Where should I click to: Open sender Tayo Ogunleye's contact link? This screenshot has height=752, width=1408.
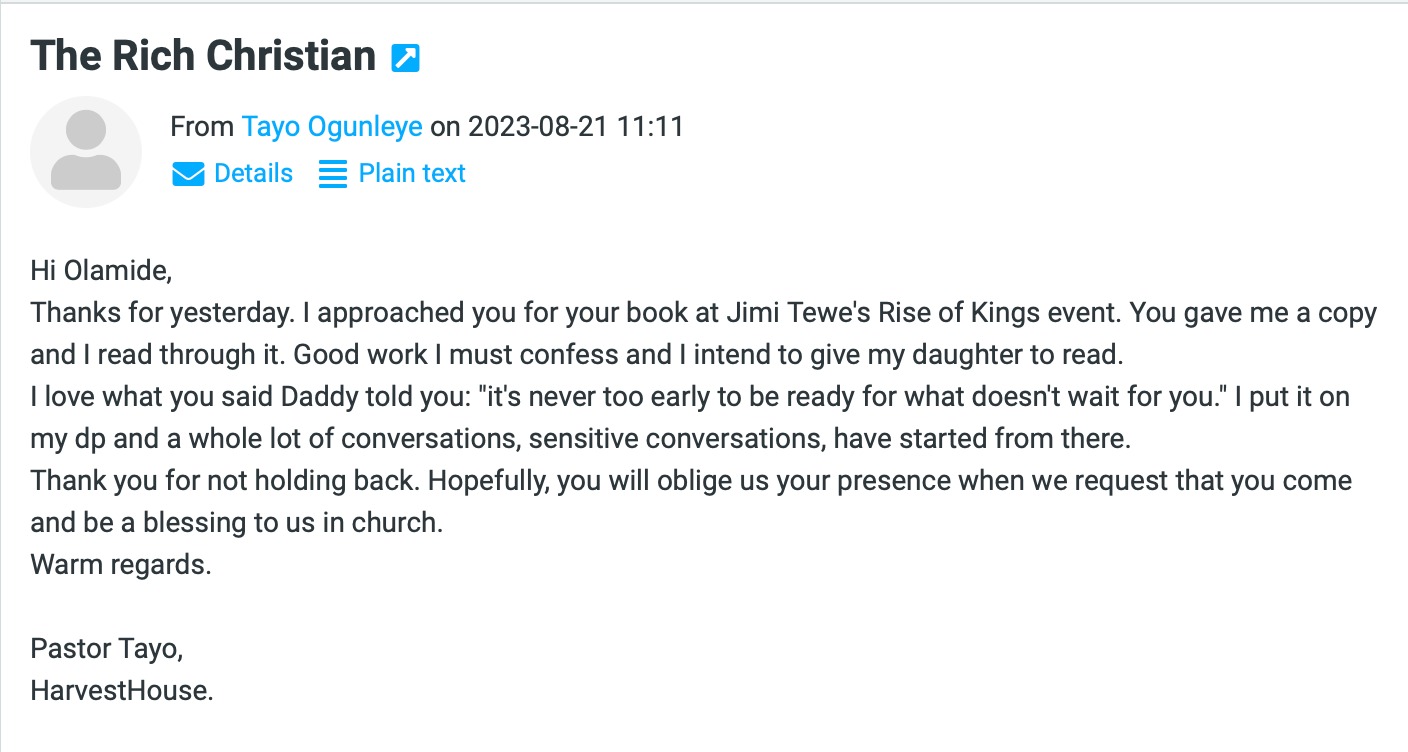[x=332, y=127]
